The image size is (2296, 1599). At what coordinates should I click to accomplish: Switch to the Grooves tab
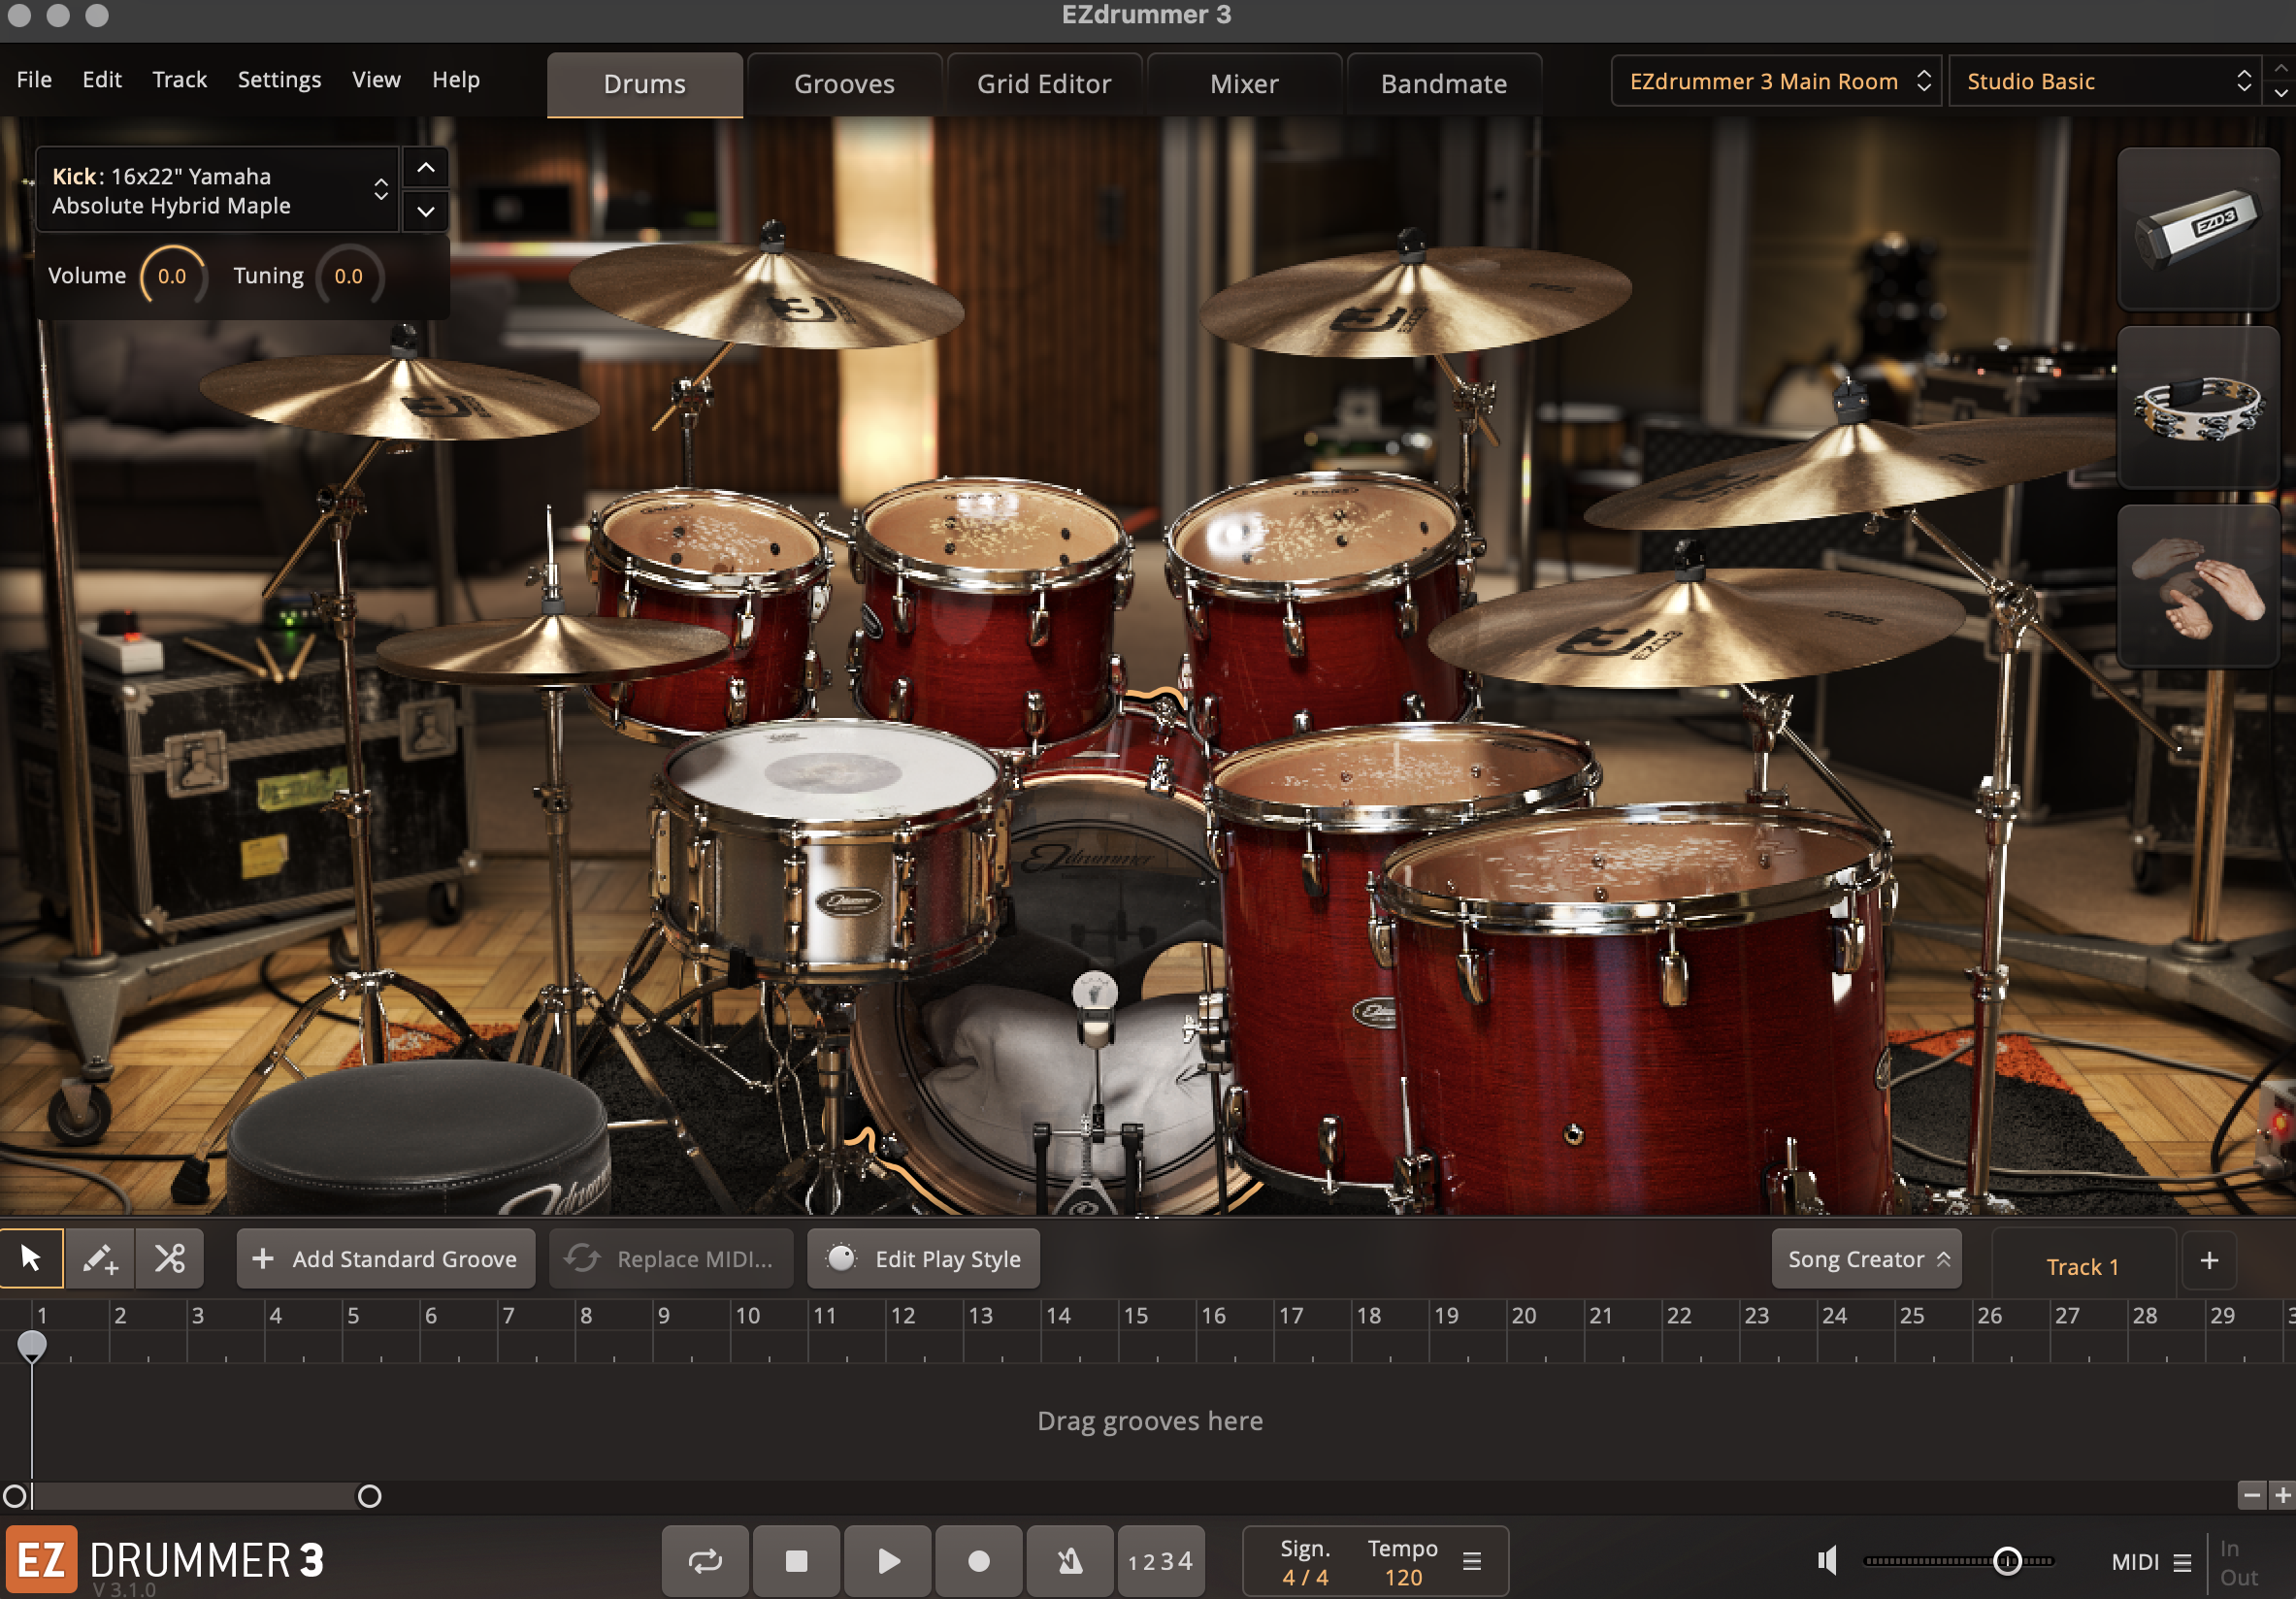click(845, 84)
